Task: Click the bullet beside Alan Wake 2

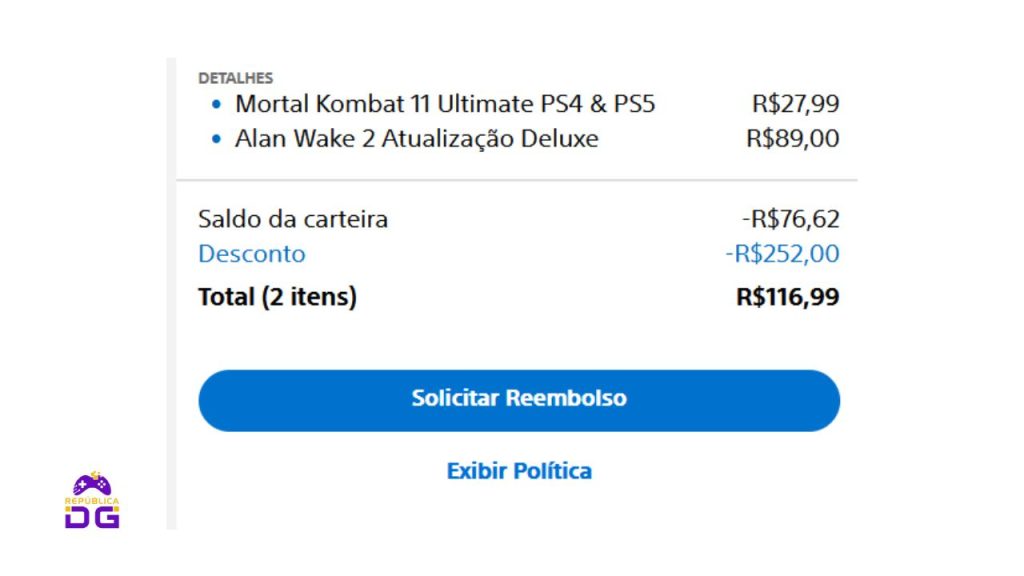Action: (x=217, y=138)
